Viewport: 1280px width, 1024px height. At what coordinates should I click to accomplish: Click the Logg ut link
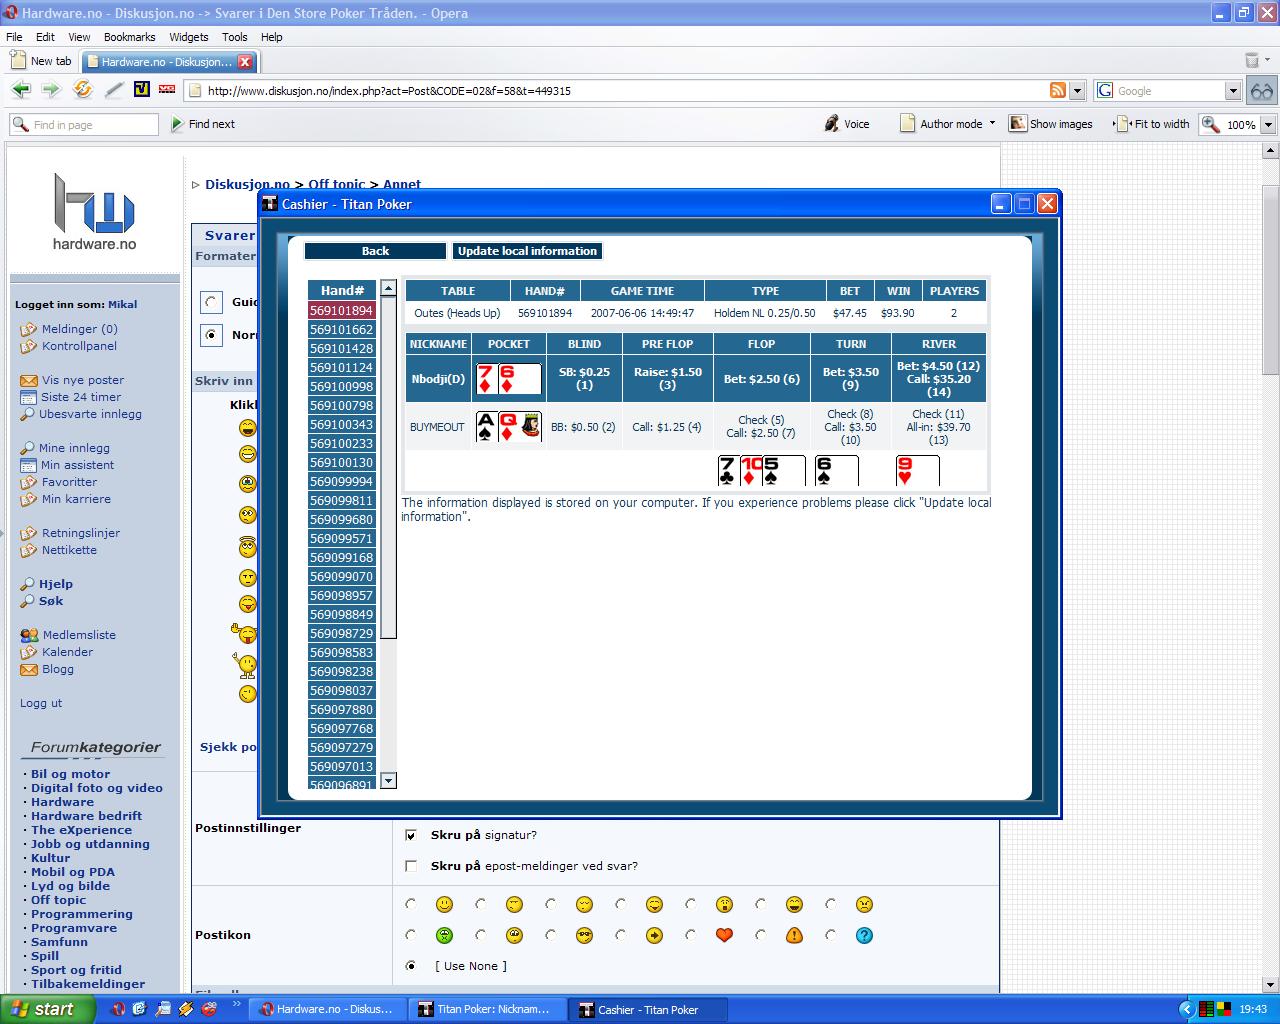[x=41, y=703]
